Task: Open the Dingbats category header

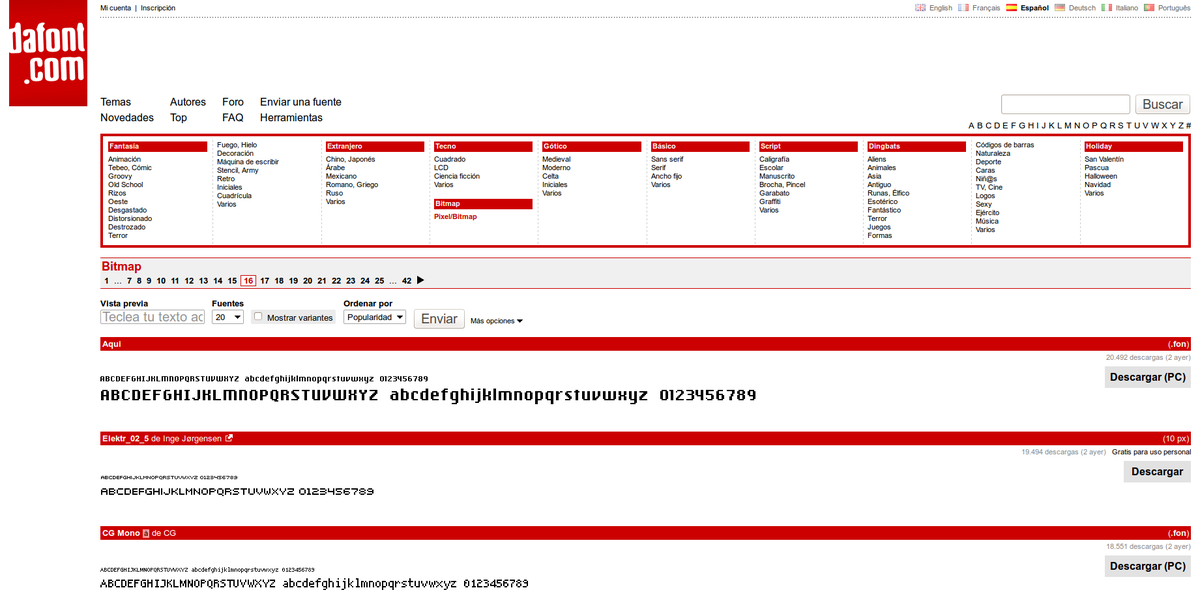Action: coord(917,146)
